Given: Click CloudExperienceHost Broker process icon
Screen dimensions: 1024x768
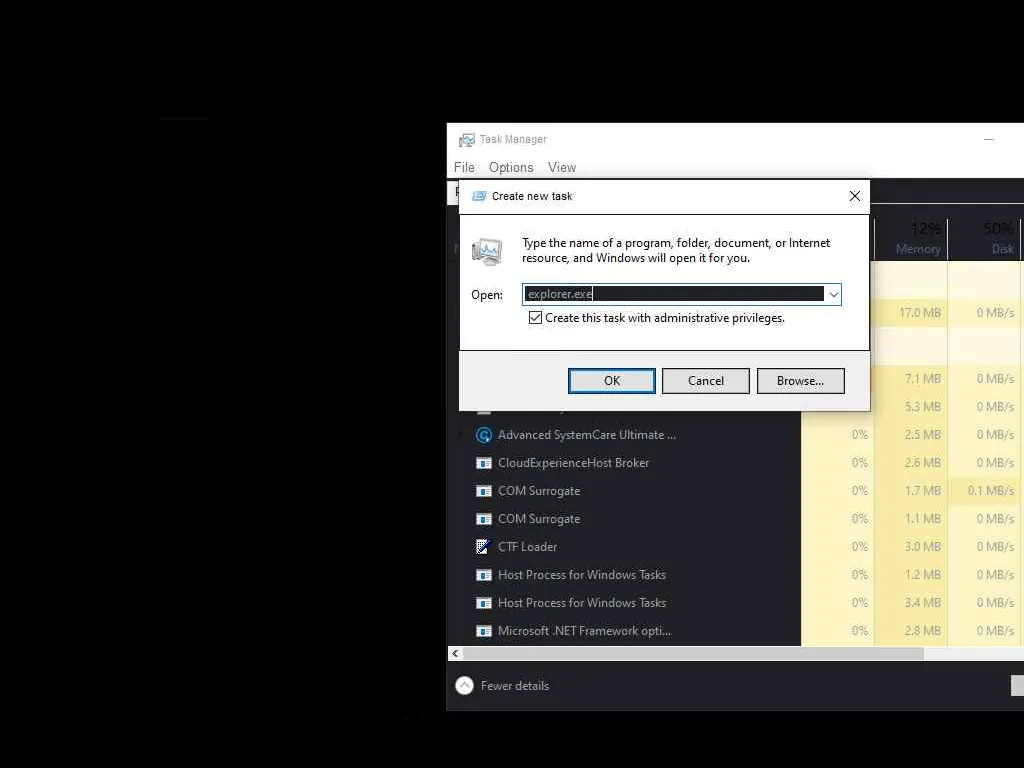Looking at the screenshot, I should (x=483, y=463).
